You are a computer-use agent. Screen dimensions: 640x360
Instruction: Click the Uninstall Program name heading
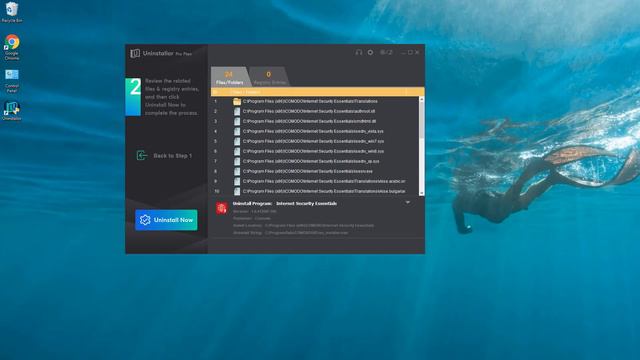click(x=285, y=203)
